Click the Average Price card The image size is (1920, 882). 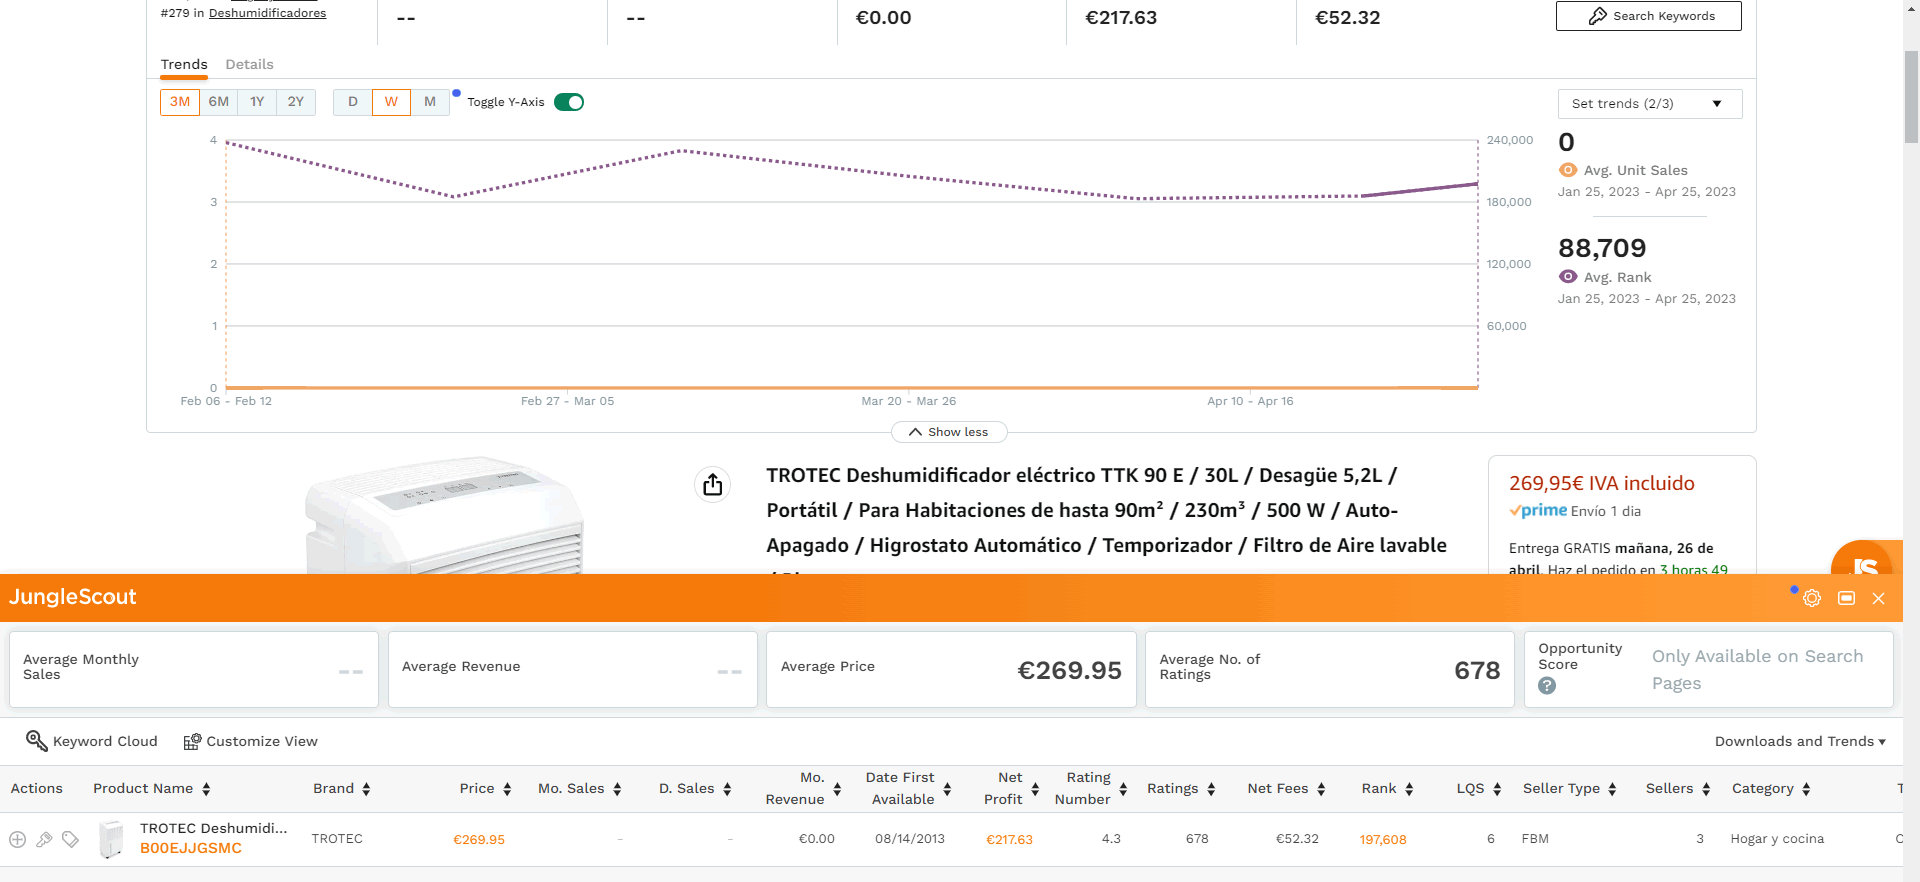coord(951,669)
